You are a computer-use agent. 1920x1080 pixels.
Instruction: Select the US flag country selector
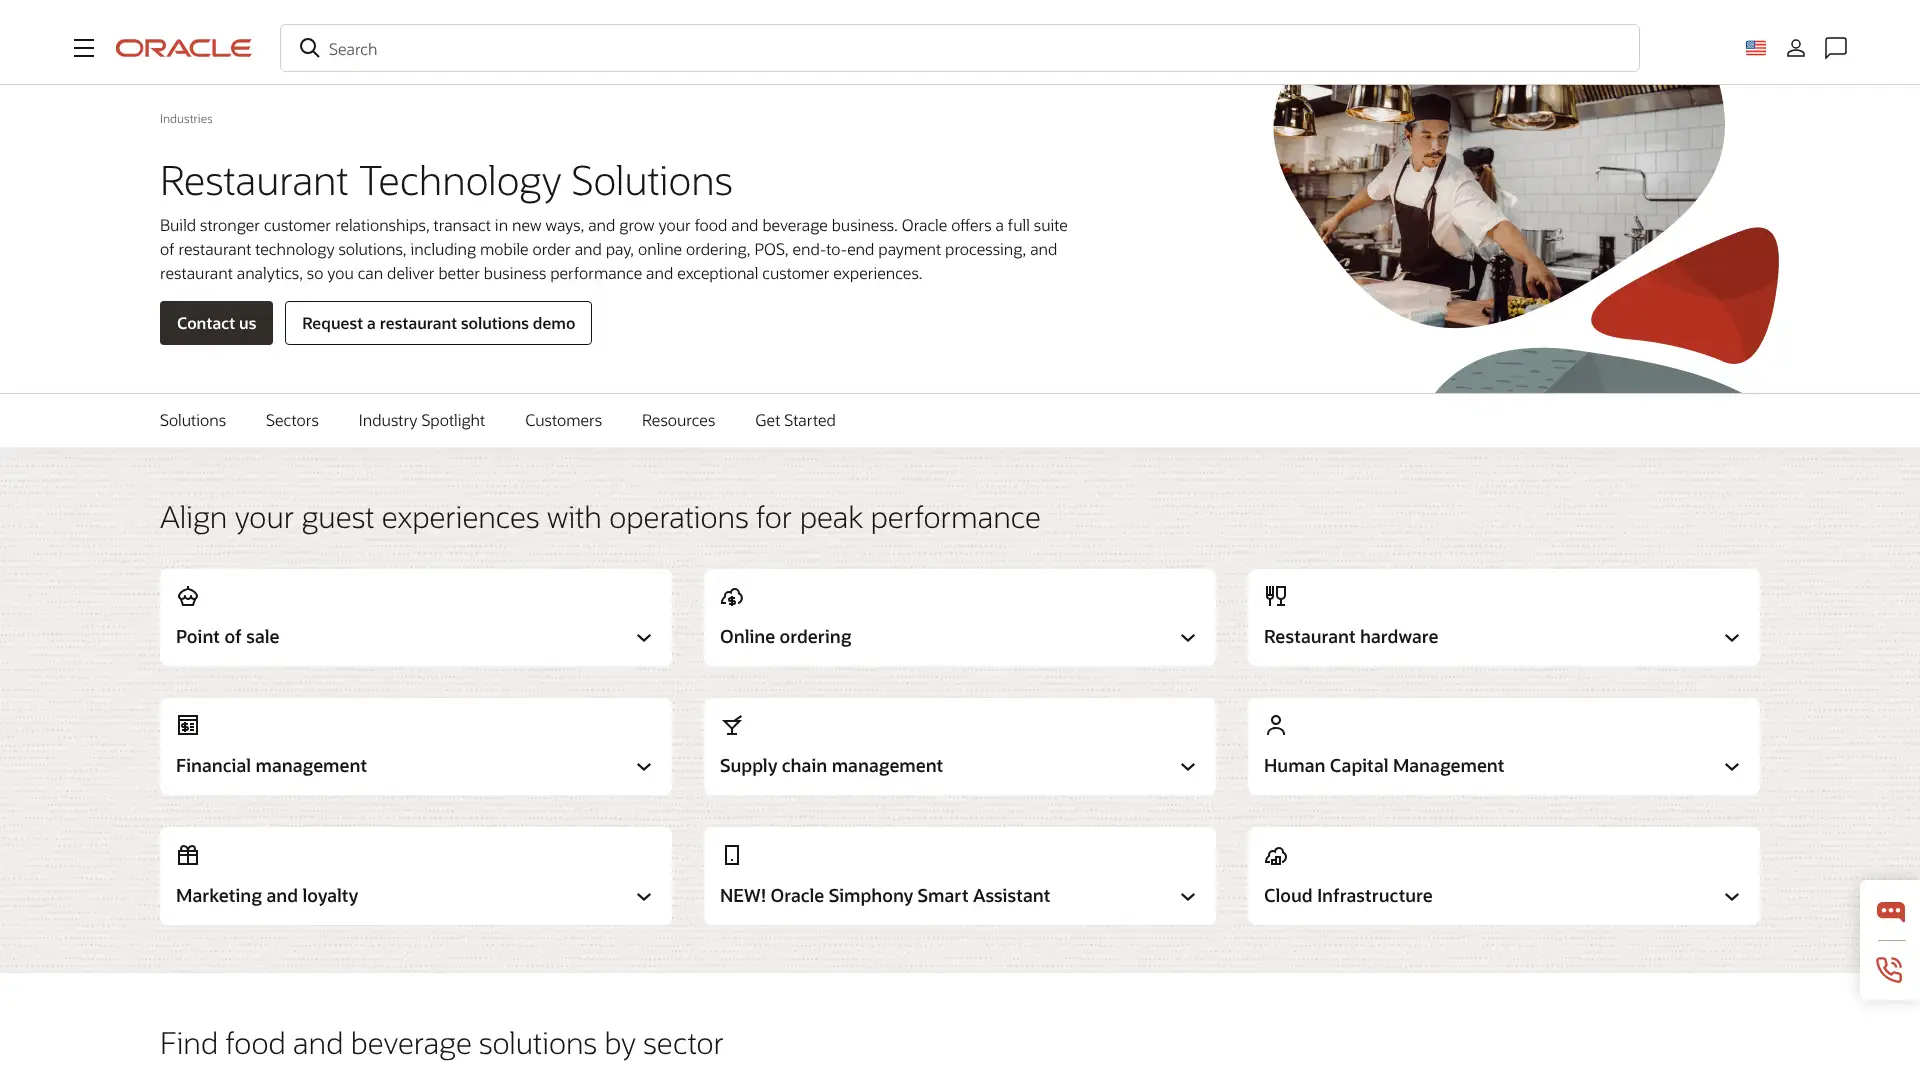click(x=1755, y=48)
